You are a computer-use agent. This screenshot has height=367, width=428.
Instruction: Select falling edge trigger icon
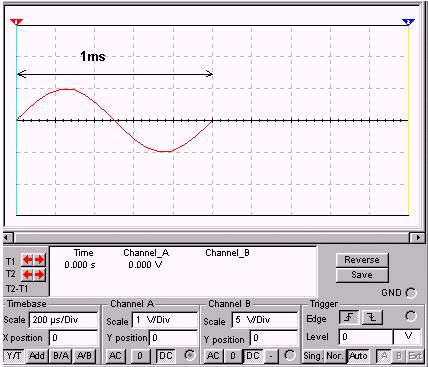coord(372,317)
